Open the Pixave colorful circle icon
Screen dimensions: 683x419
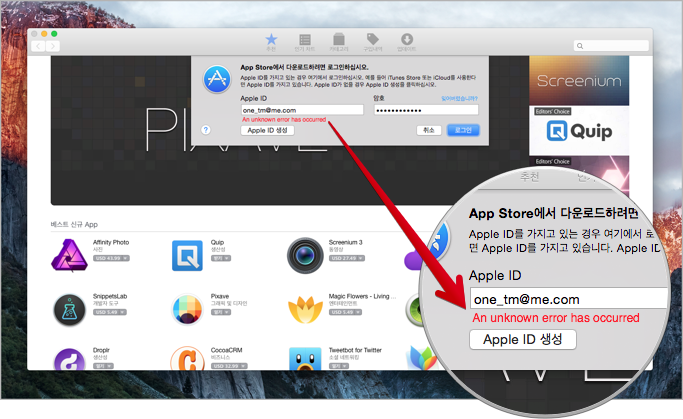[x=187, y=310]
